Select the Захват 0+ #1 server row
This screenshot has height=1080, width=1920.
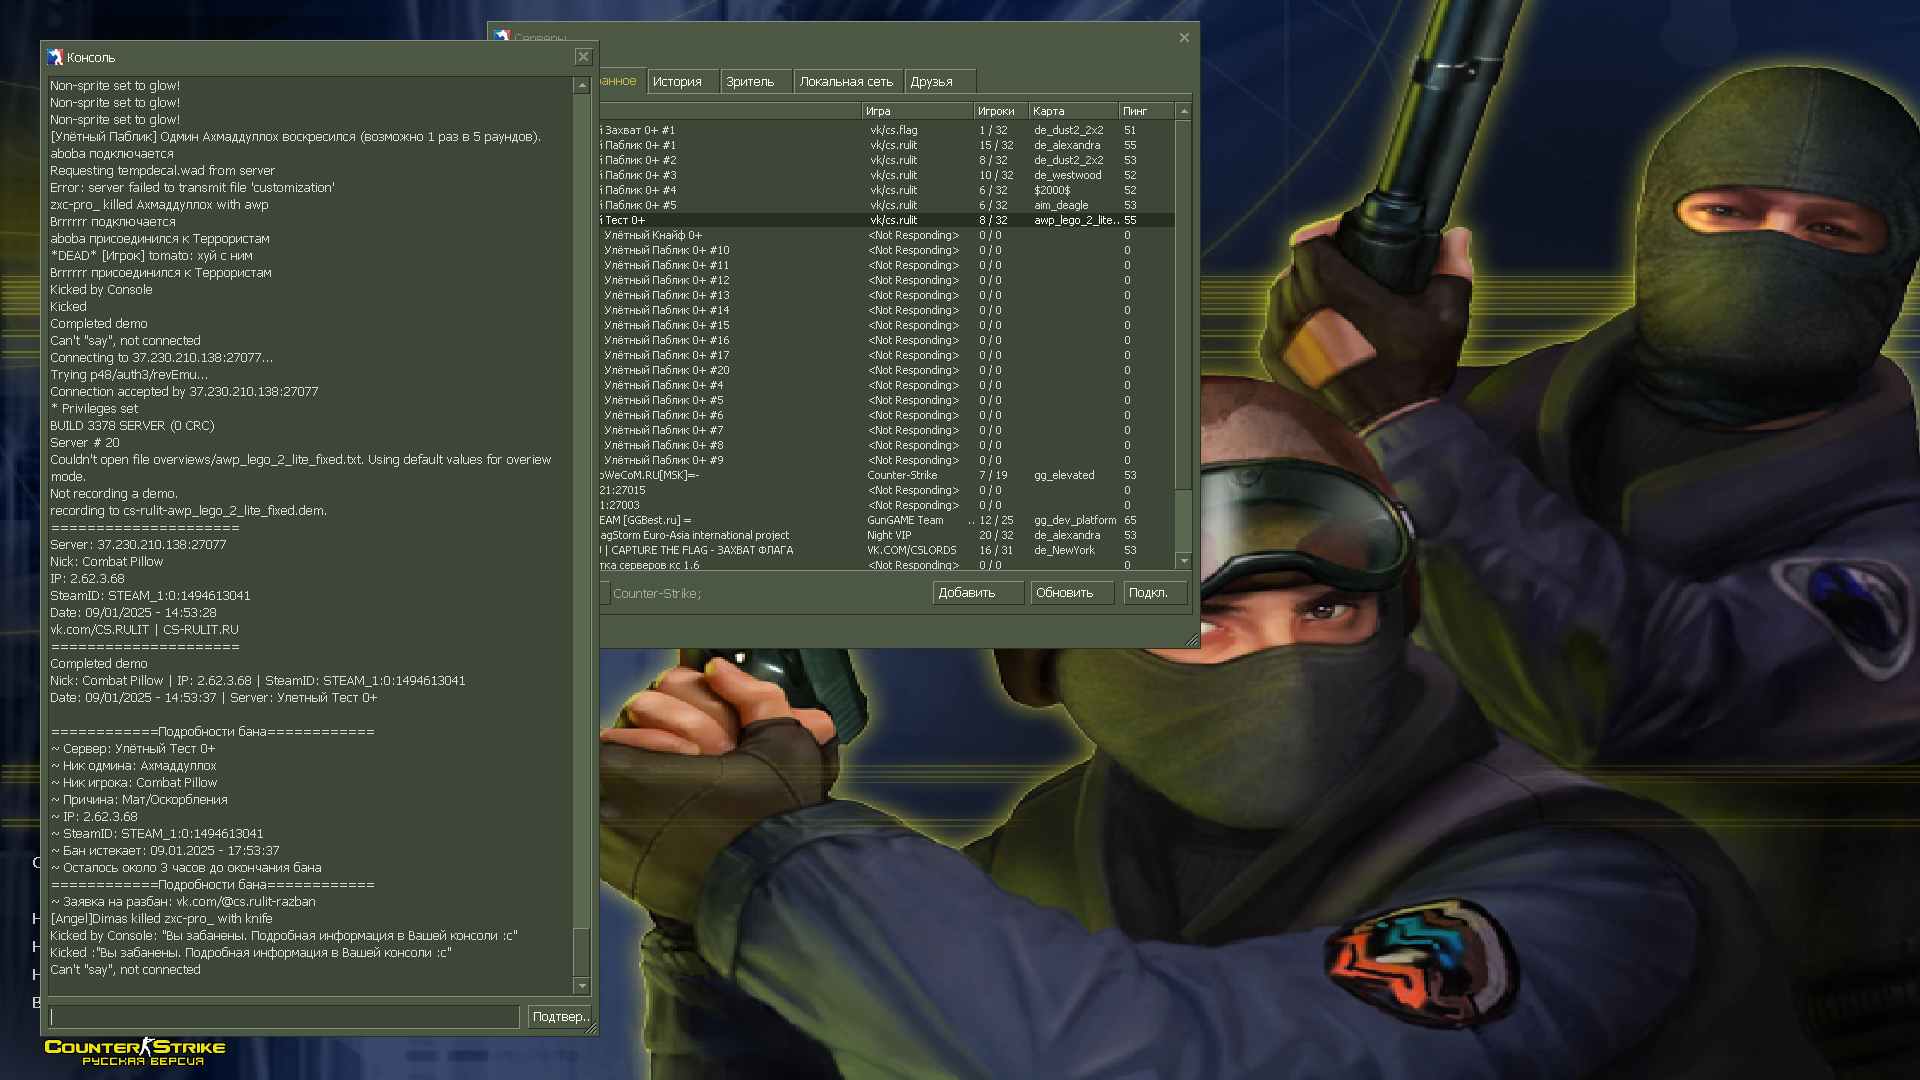coord(887,130)
